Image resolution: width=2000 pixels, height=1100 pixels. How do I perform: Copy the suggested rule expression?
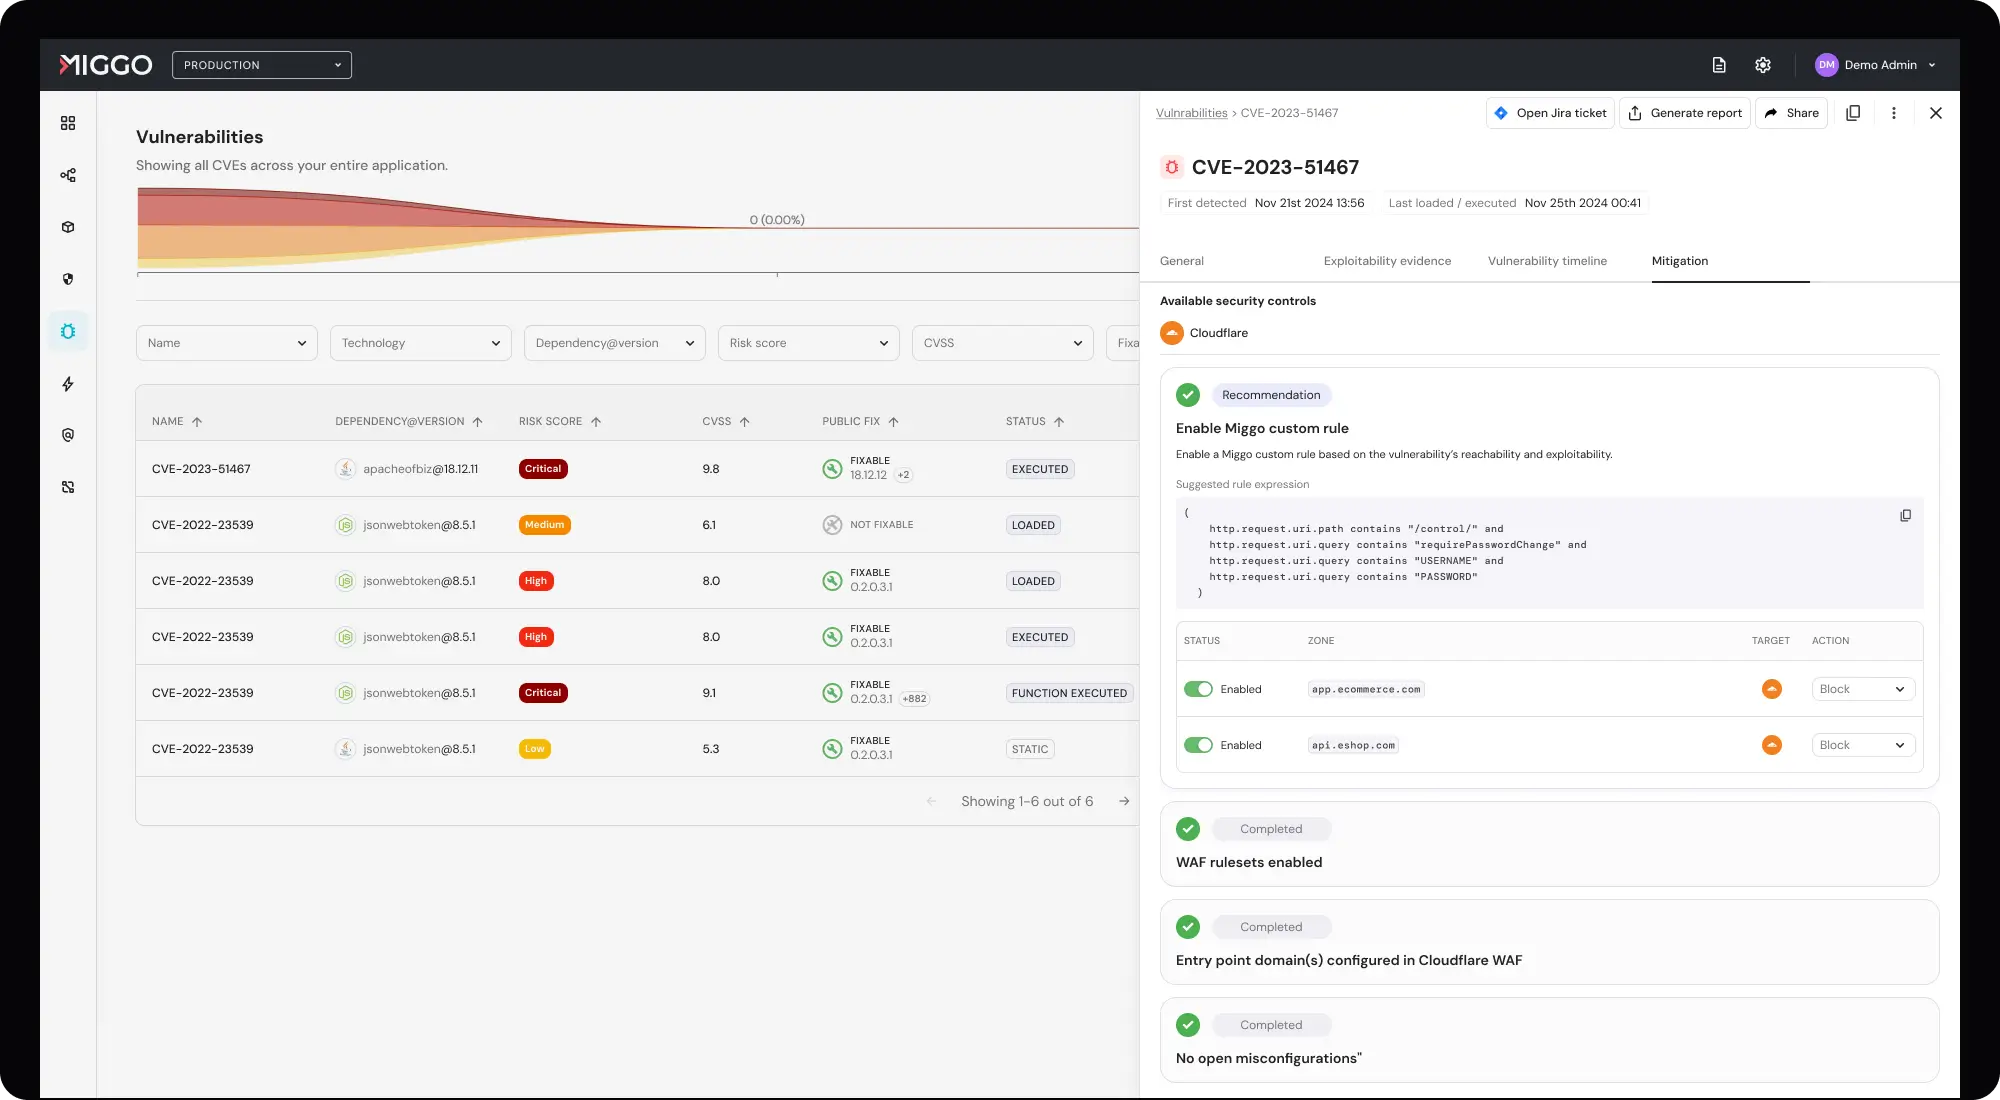1905,515
